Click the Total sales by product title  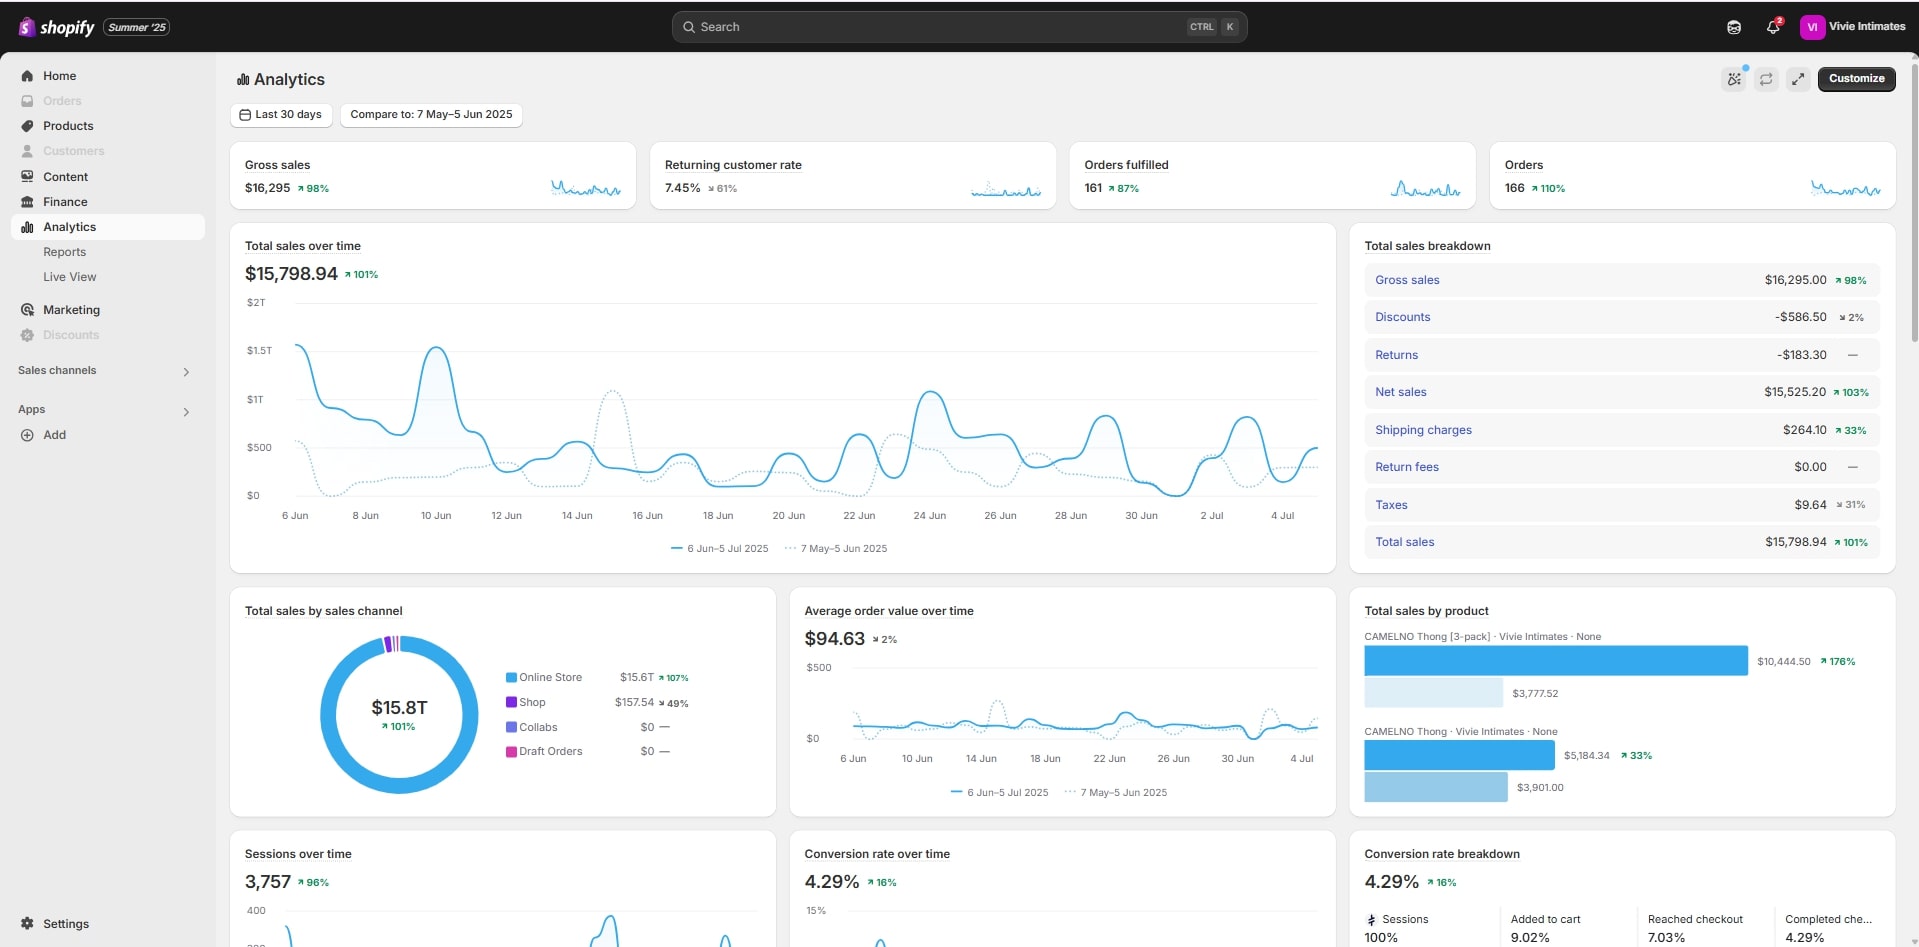coord(1426,611)
